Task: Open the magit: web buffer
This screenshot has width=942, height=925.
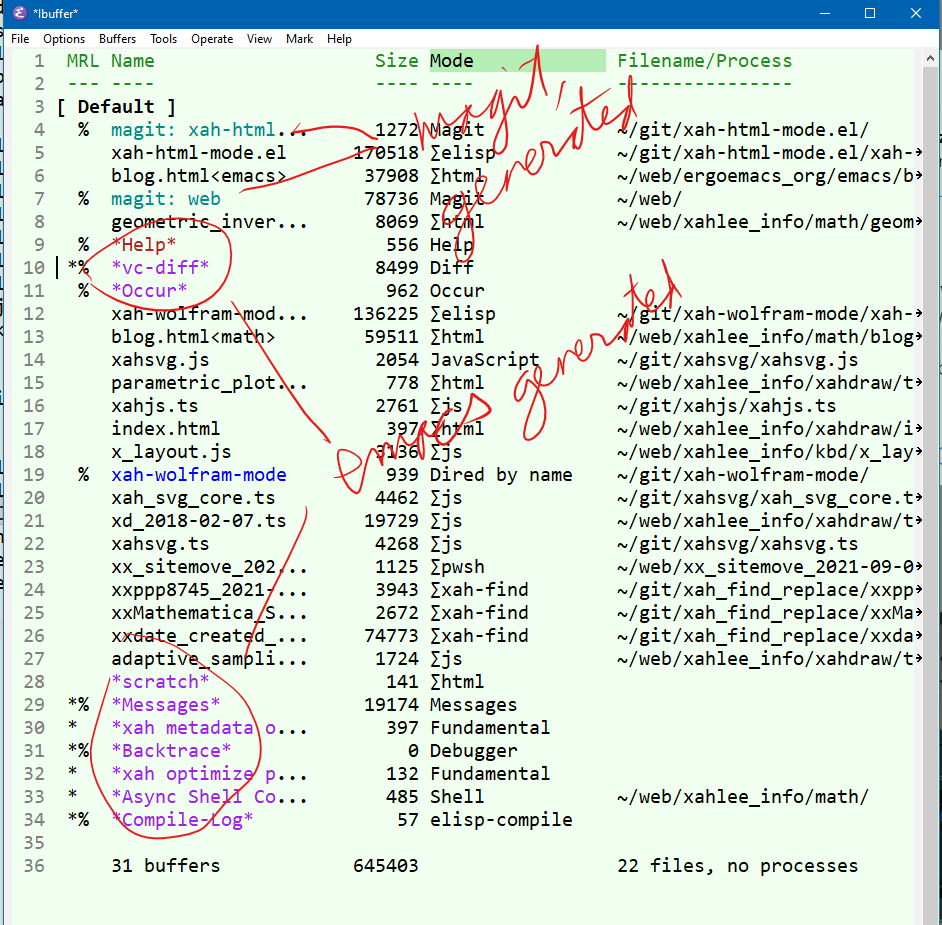Action: tap(166, 199)
